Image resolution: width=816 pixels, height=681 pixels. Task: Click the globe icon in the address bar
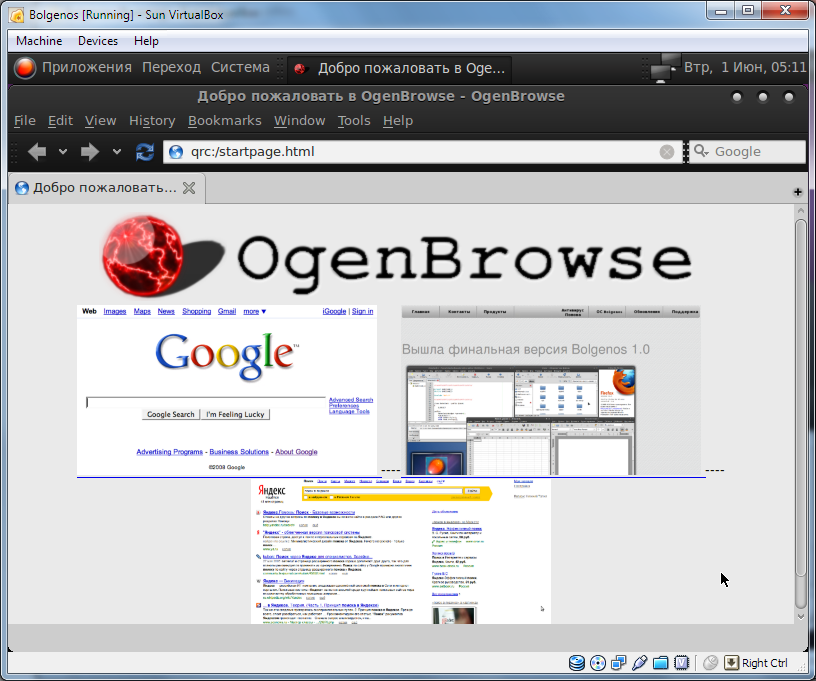(176, 152)
